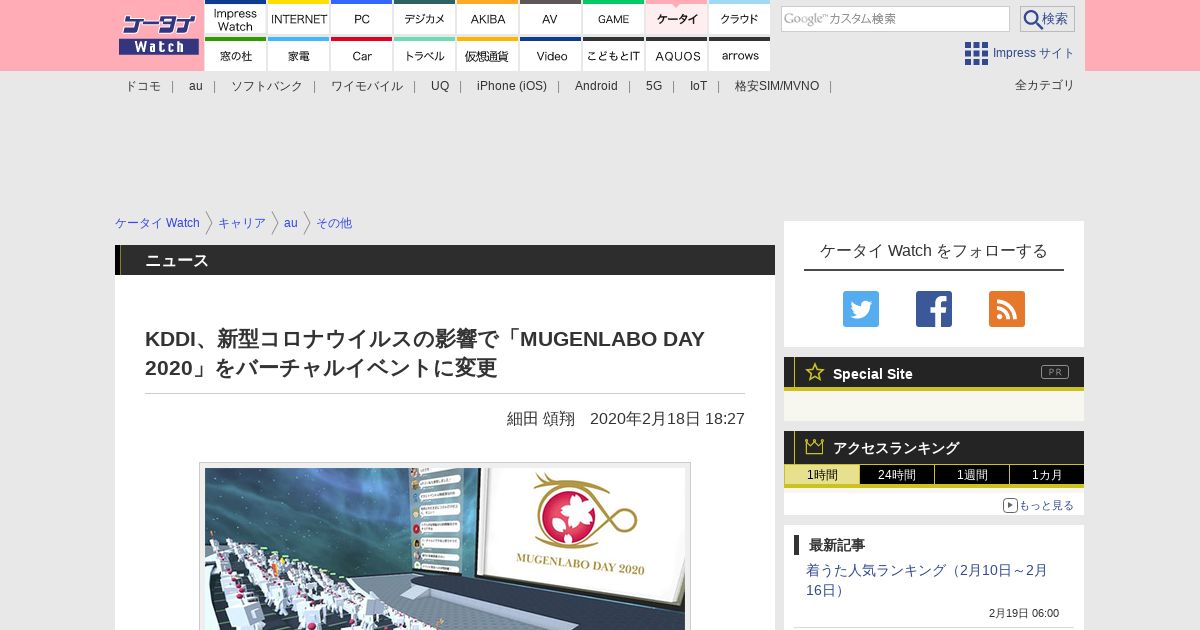Screen dimensions: 1200x630
Task: Open the UQ category link
Action: pos(440,86)
